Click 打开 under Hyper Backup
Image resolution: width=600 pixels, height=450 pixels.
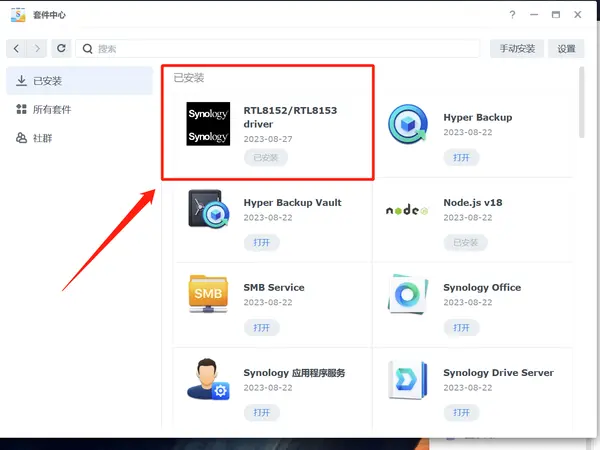461,158
